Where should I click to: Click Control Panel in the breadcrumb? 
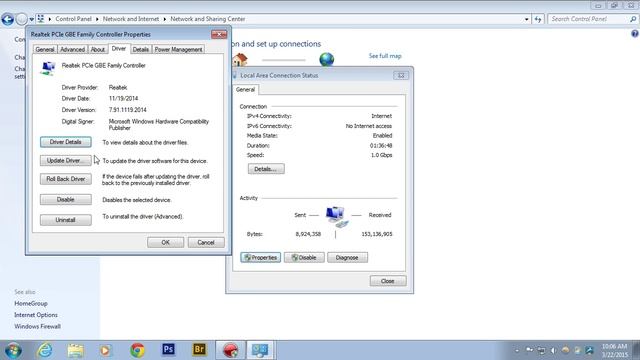(x=73, y=19)
